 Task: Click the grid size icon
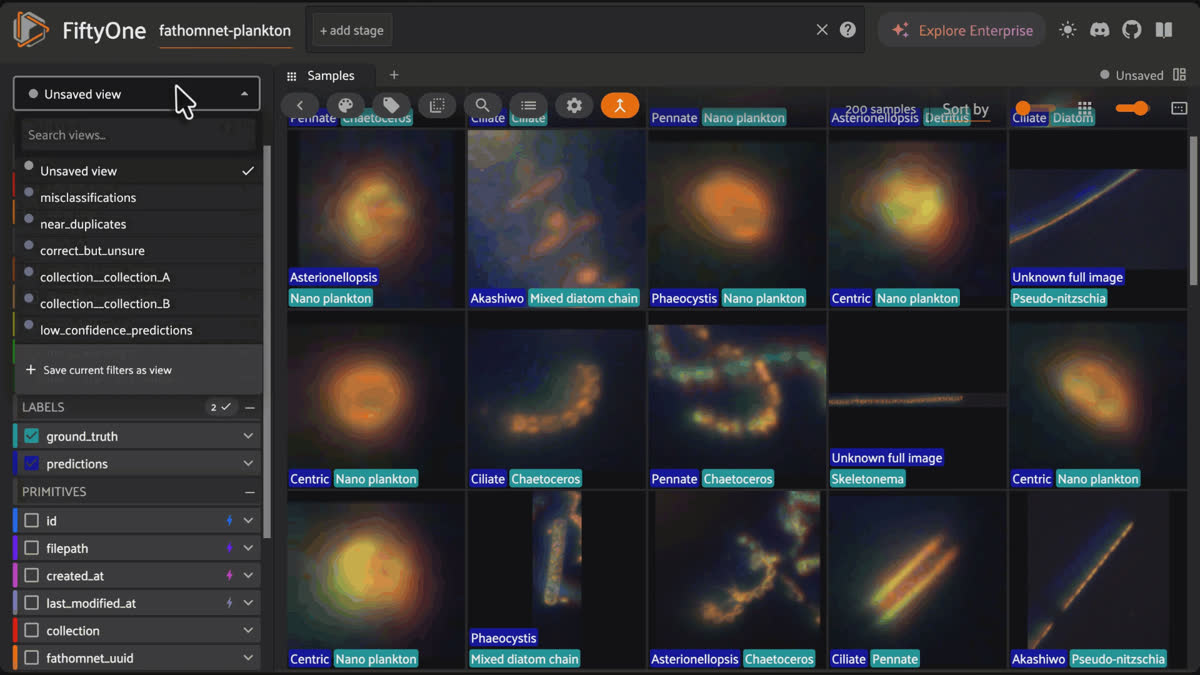[1085, 108]
